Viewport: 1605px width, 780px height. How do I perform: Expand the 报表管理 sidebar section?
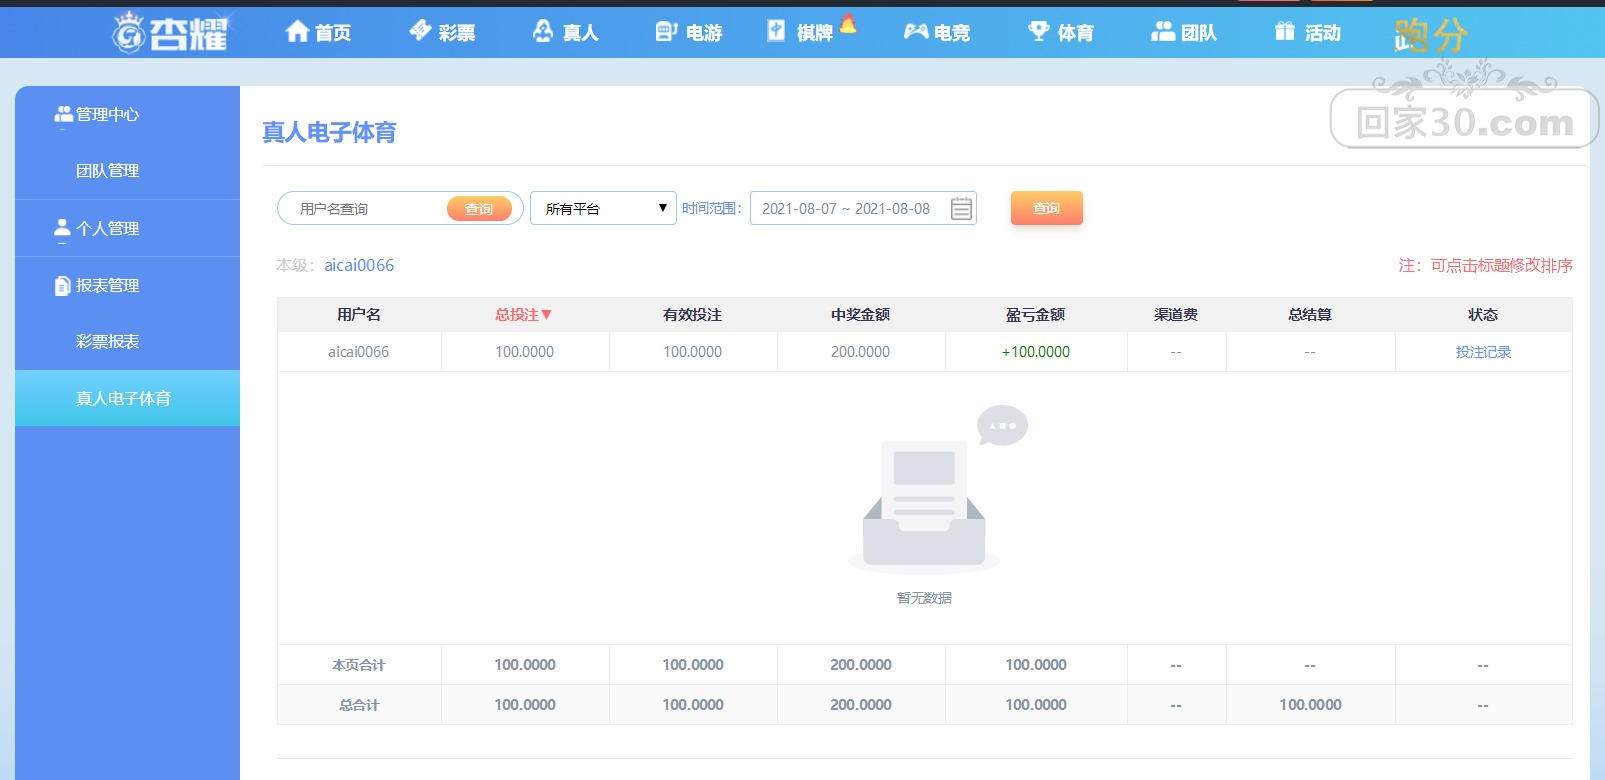coord(127,285)
